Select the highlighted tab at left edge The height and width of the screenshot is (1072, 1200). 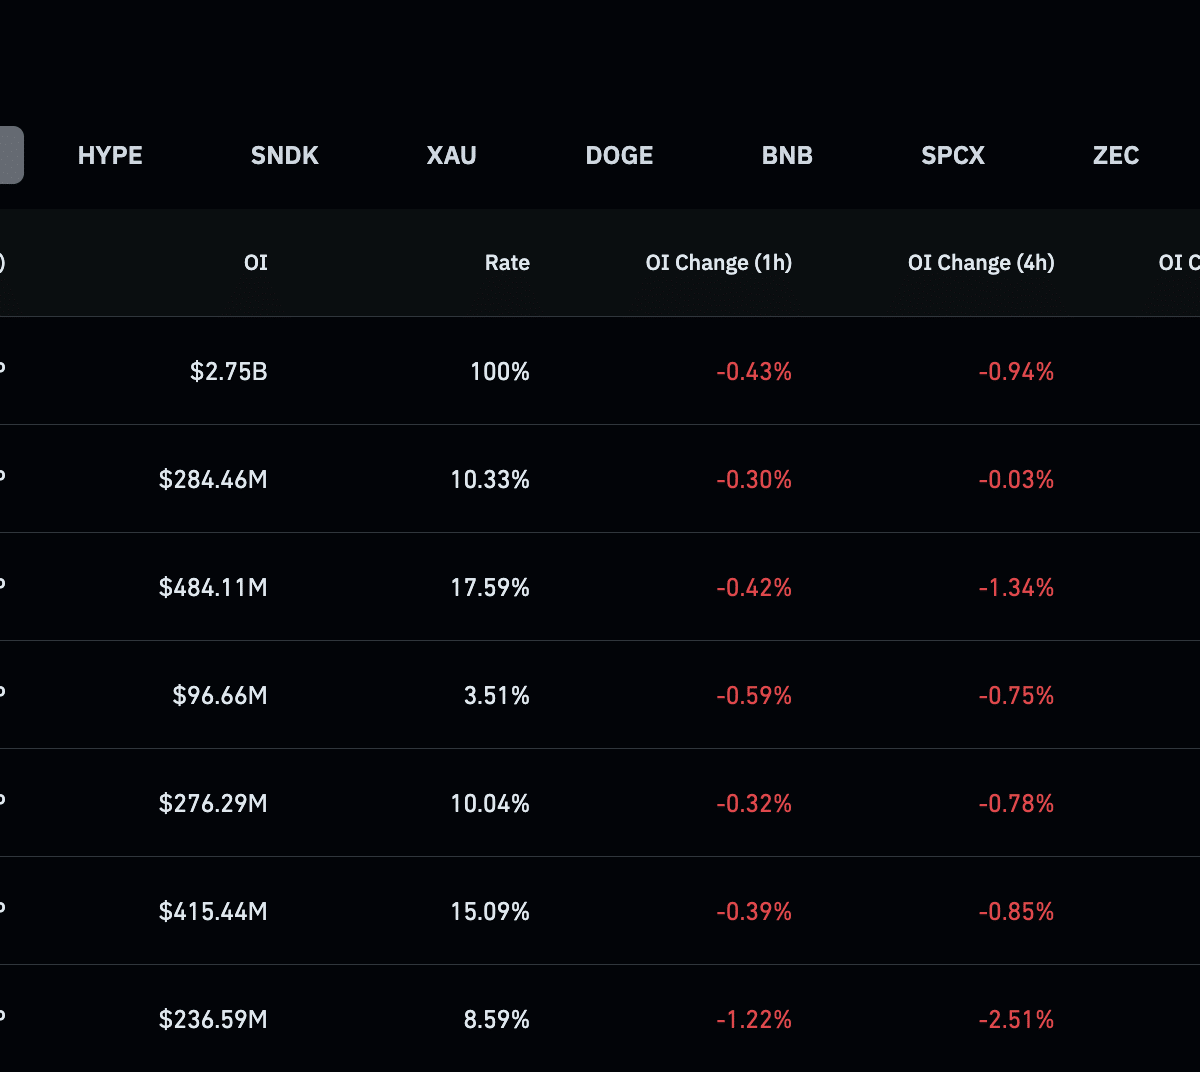11,155
